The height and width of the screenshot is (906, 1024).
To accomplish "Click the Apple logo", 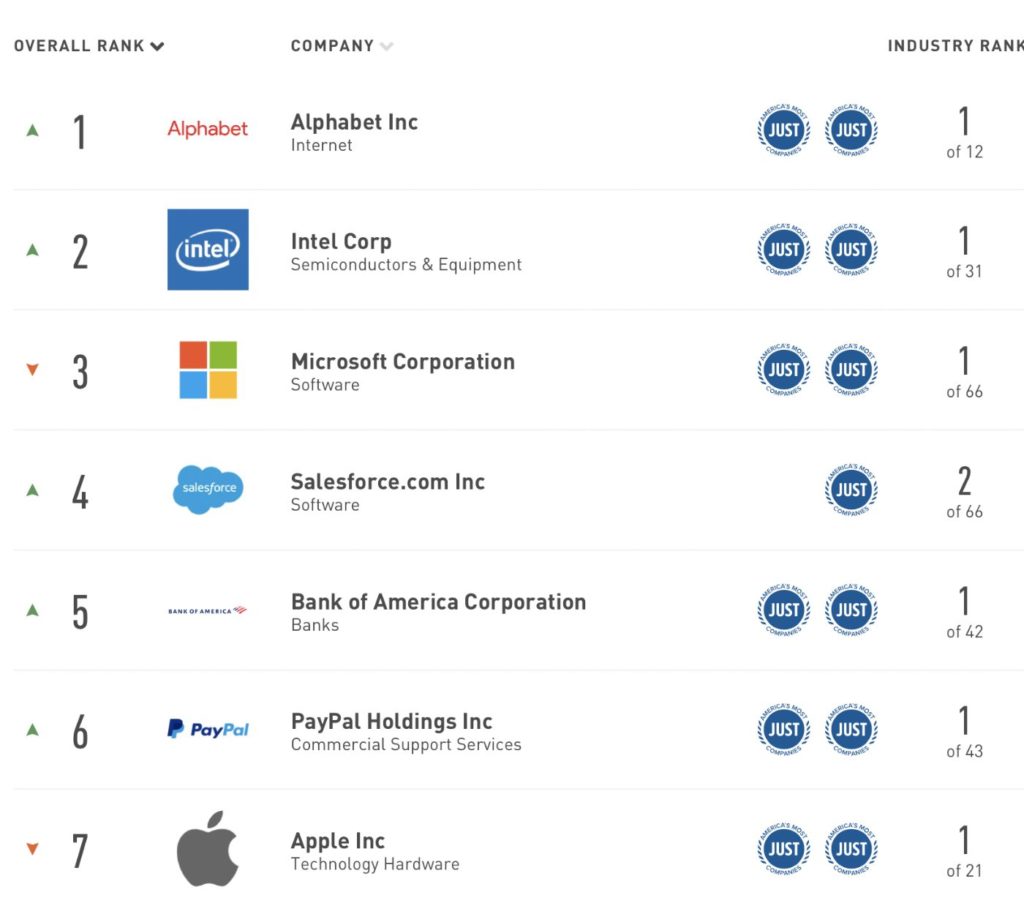I will click(x=208, y=849).
